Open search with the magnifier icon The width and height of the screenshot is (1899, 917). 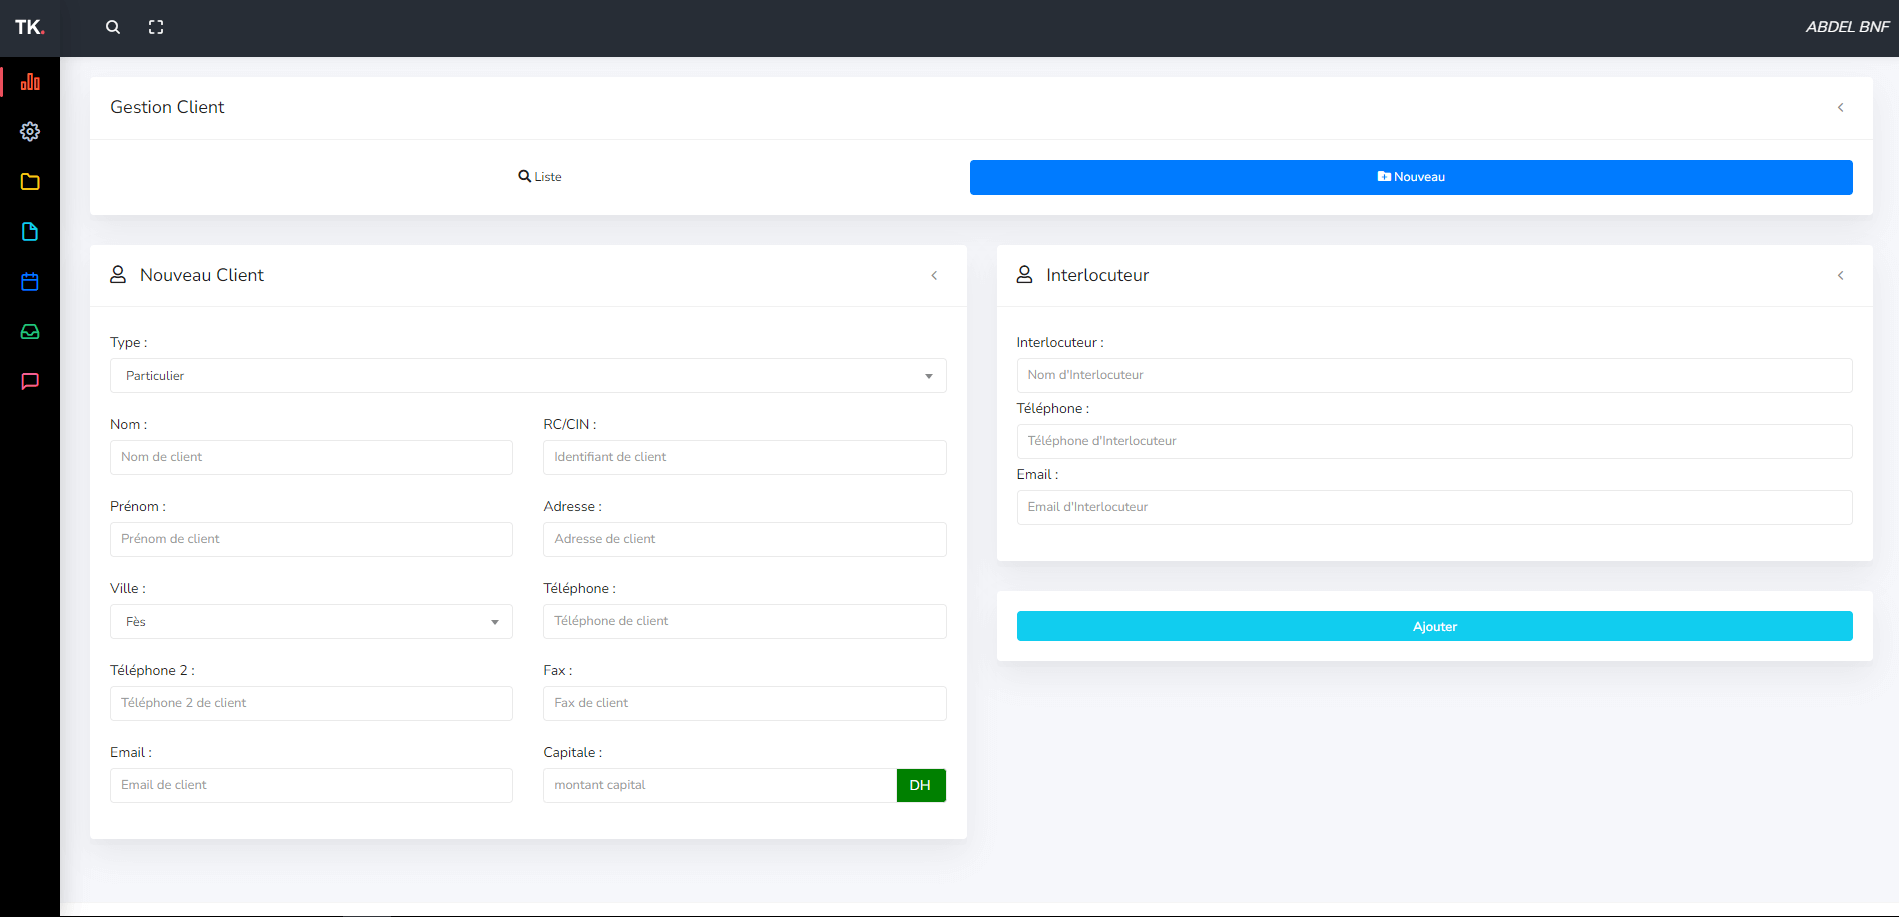coord(113,27)
